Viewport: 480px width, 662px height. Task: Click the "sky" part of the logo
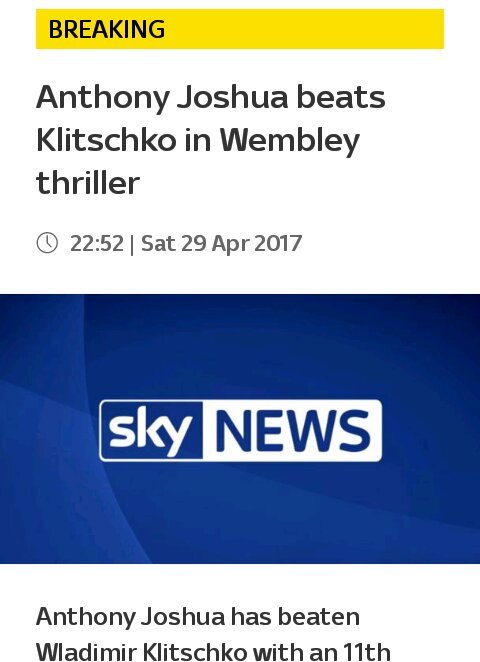[x=151, y=430]
